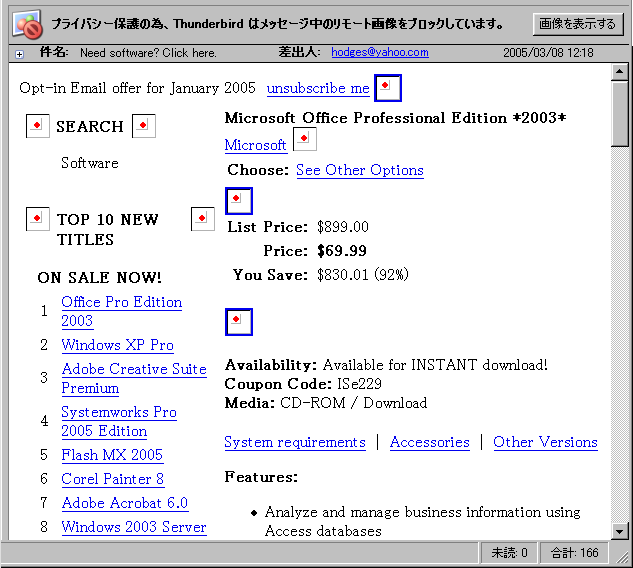
Task: Click blocked image placeholder right of TOP 10 NEW
Action: point(203,219)
